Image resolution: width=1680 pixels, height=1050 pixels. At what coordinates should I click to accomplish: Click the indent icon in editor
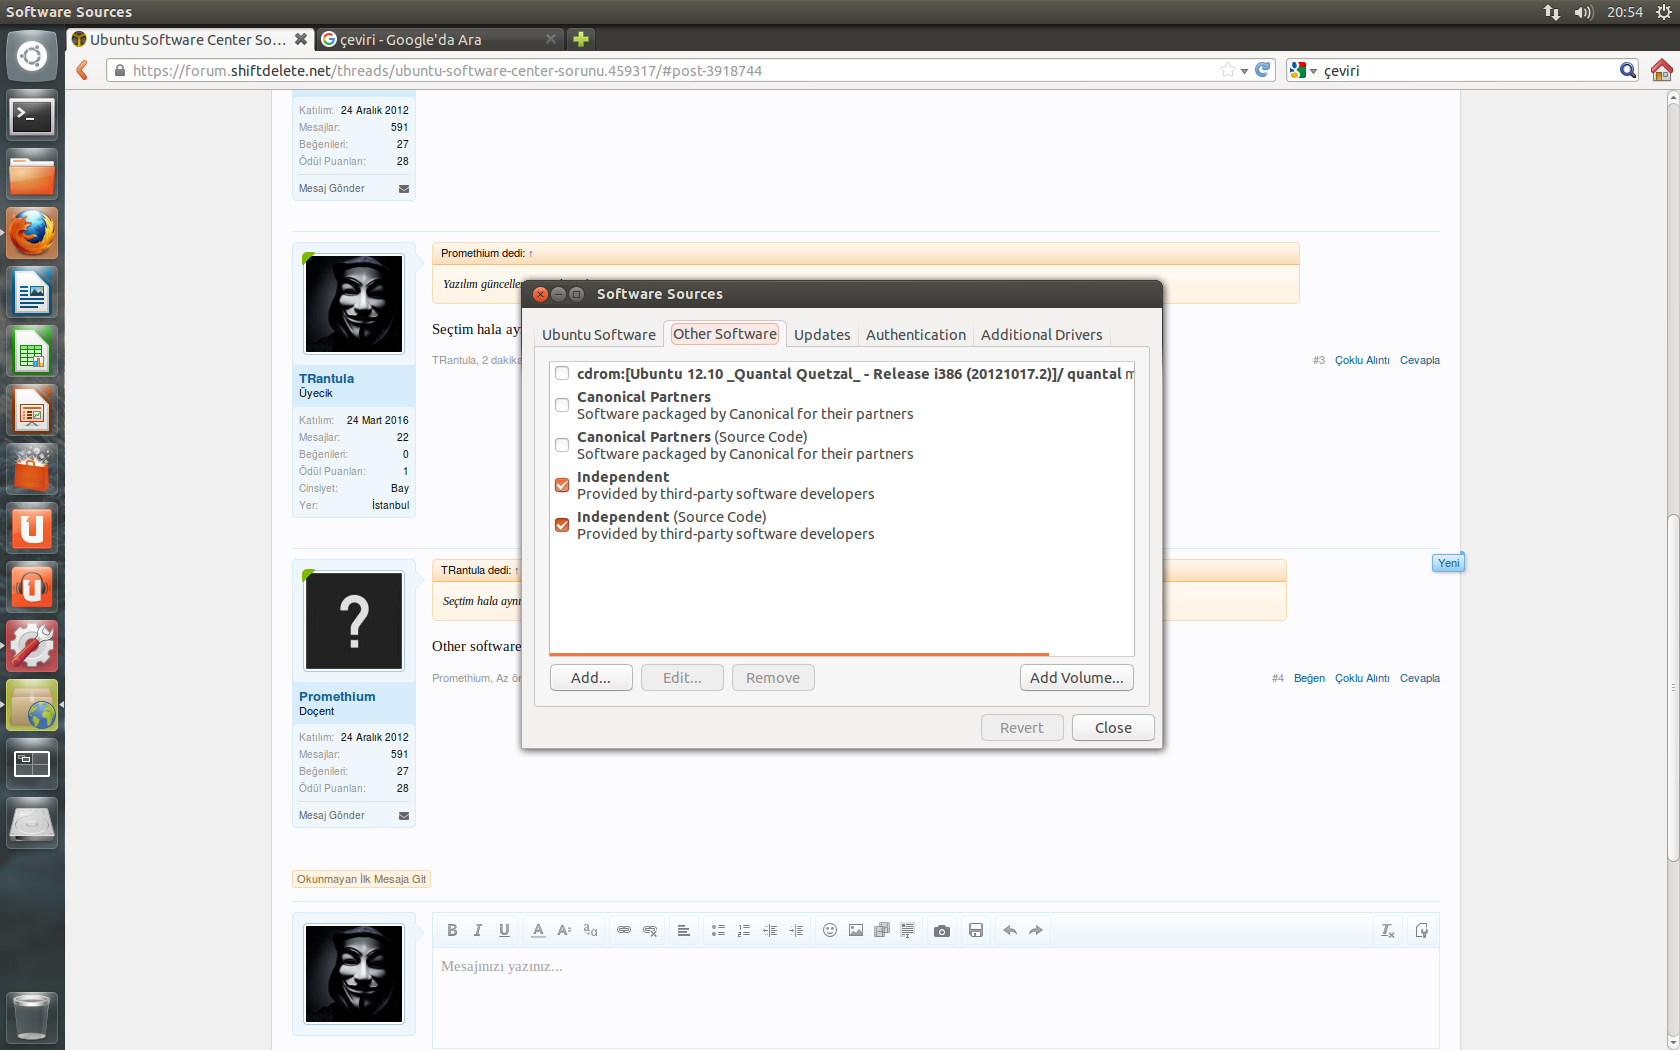pyautogui.click(x=796, y=930)
